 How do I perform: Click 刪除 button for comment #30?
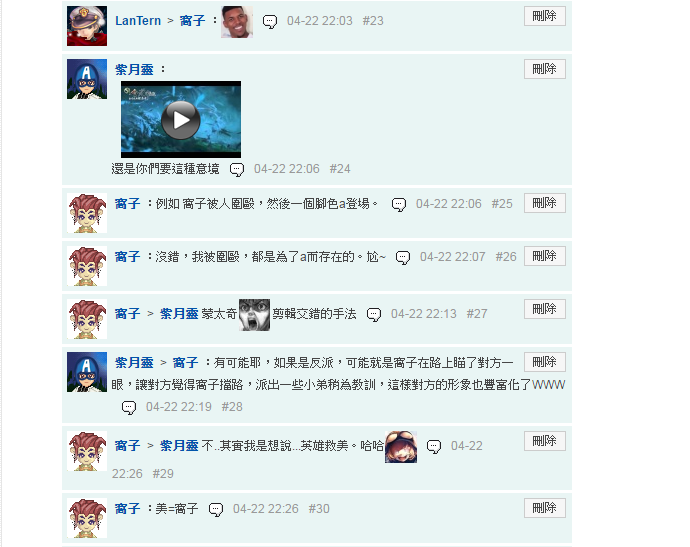[544, 508]
